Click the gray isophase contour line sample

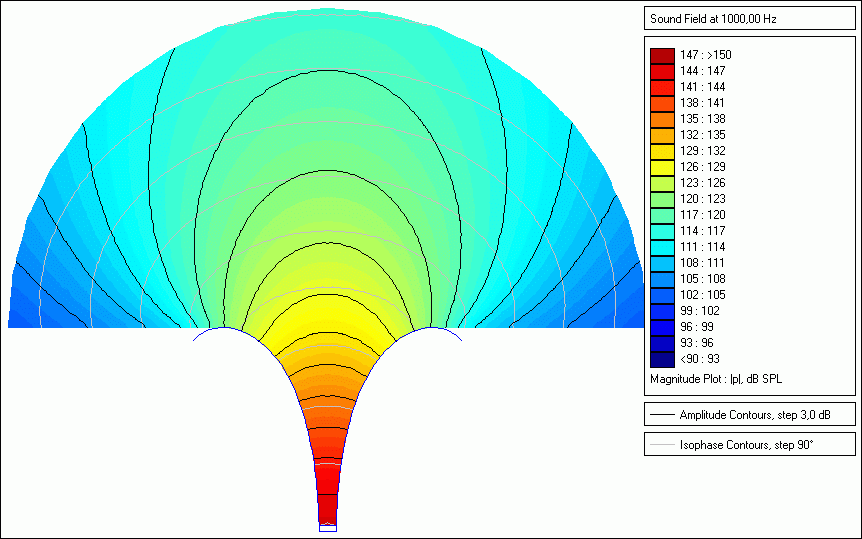662,445
